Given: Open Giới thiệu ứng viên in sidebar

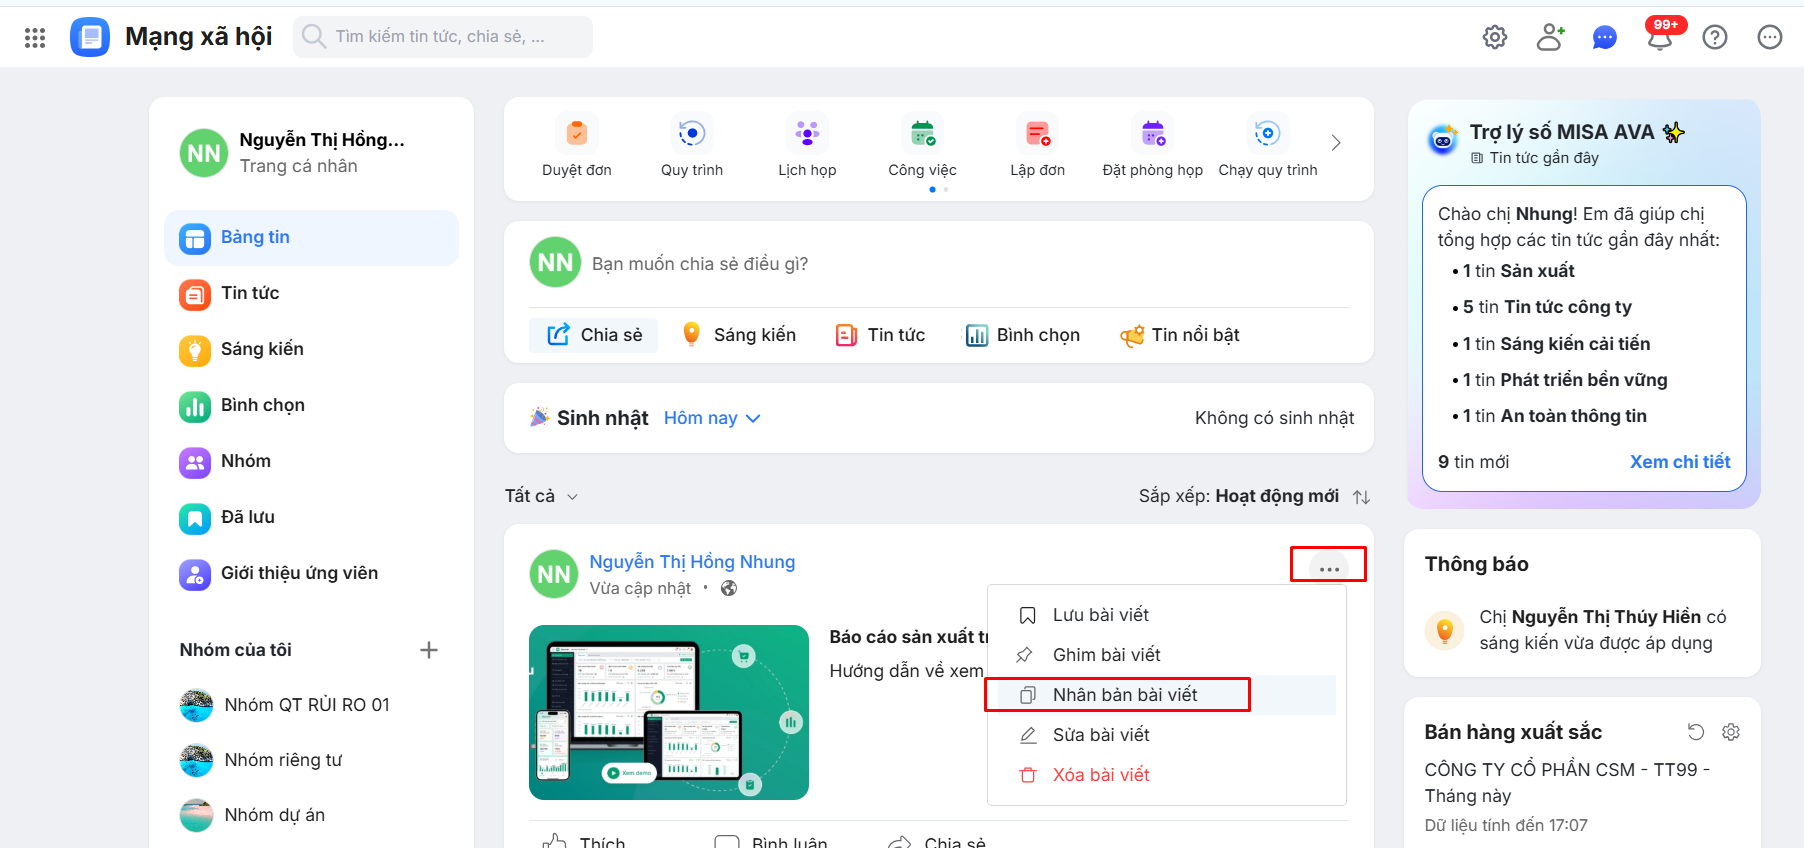Looking at the screenshot, I should [x=311, y=574].
